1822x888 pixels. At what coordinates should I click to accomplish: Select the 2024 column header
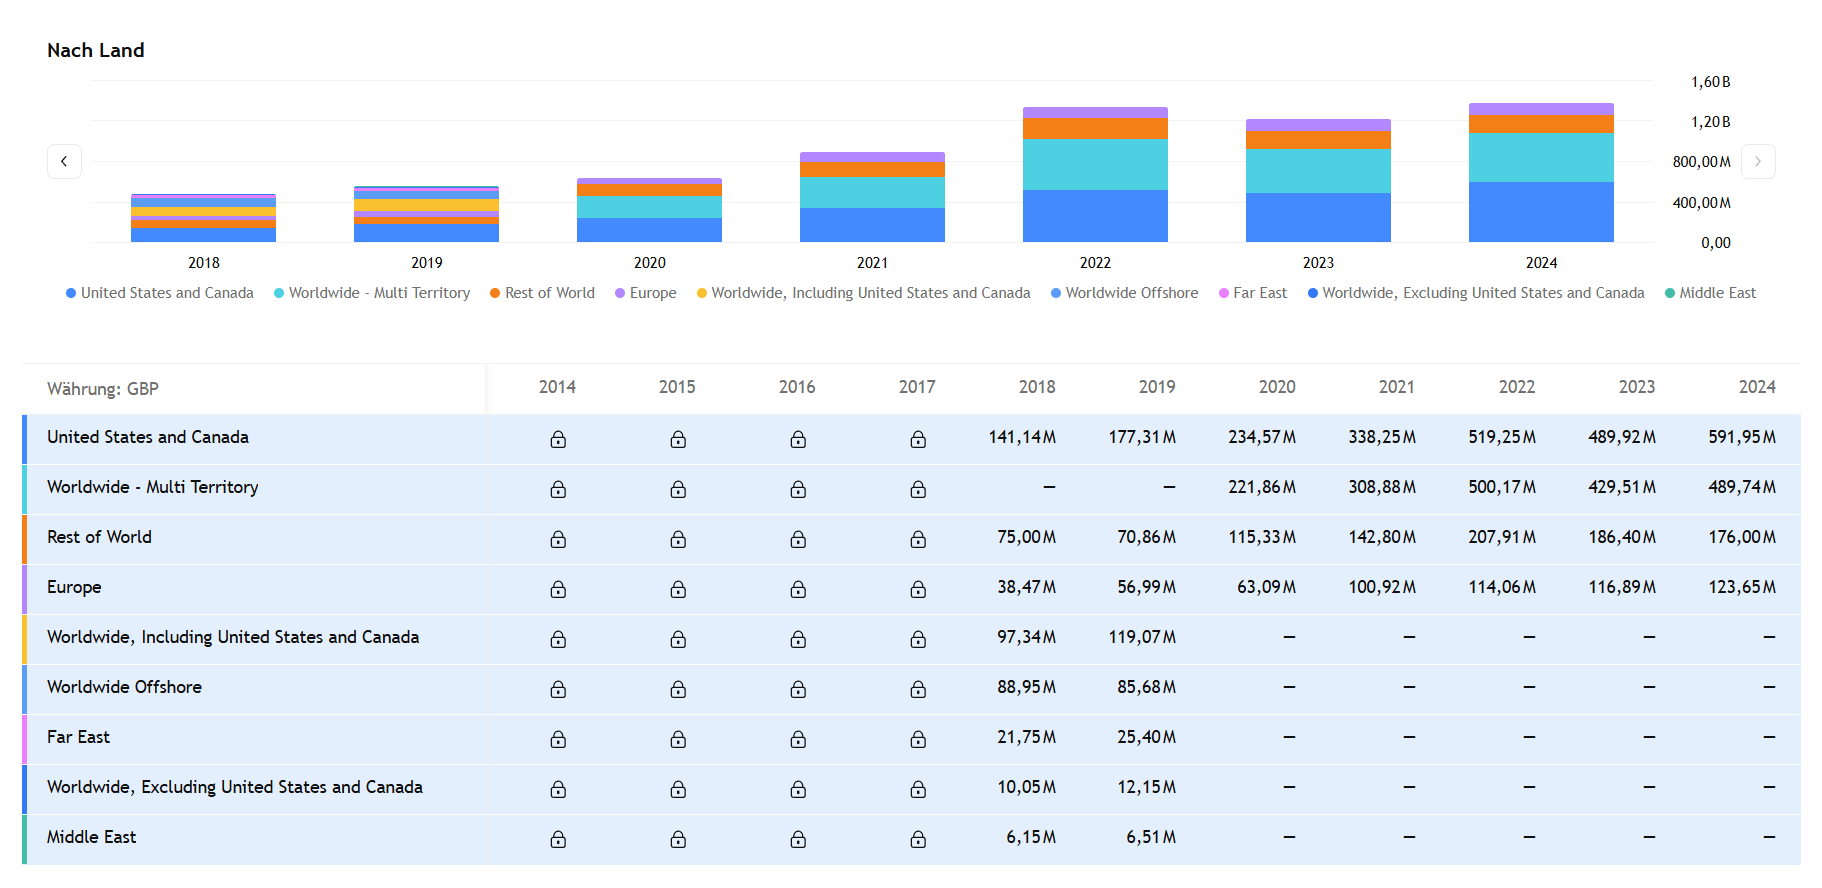(x=1756, y=387)
